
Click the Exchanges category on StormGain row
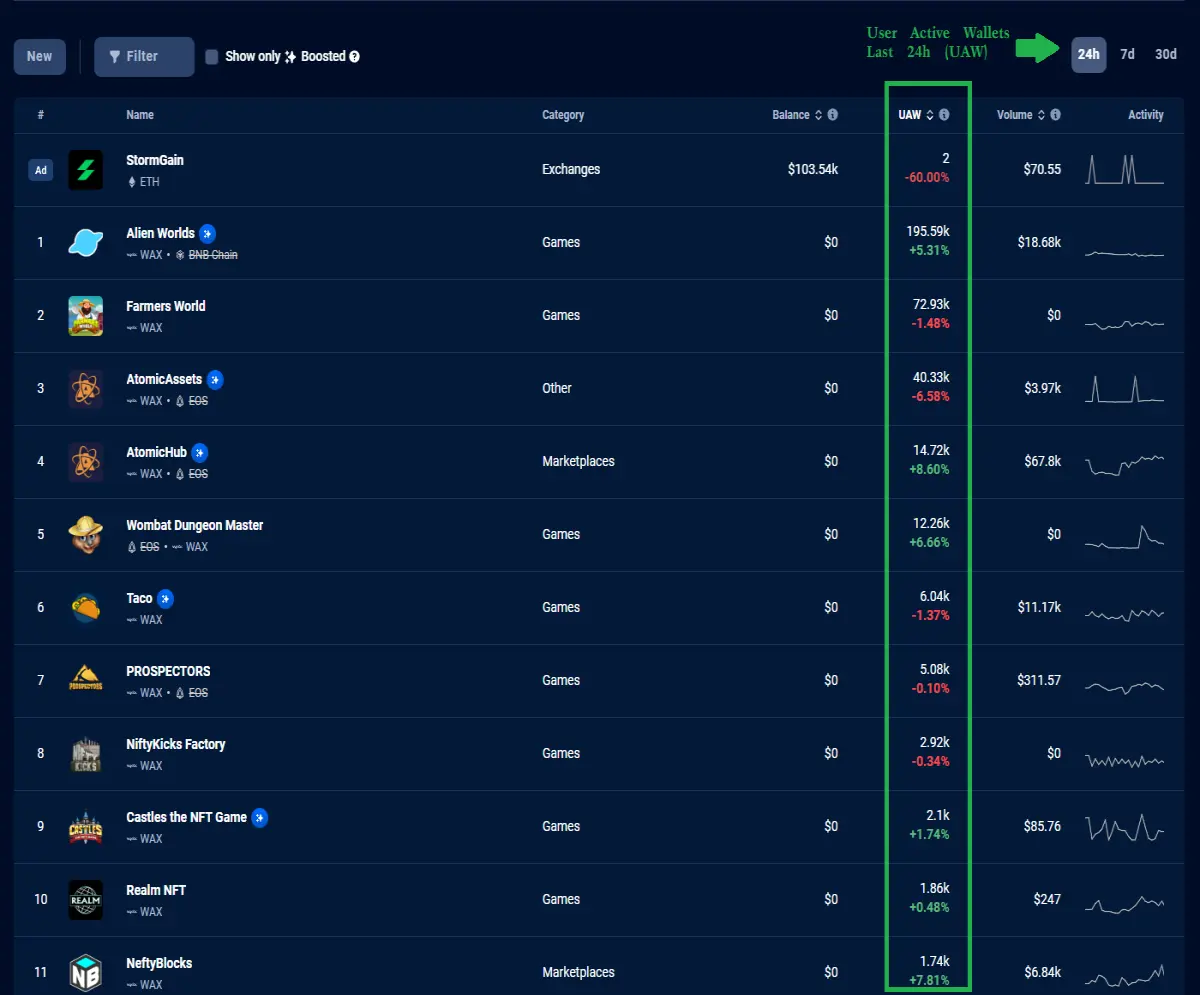click(x=571, y=169)
